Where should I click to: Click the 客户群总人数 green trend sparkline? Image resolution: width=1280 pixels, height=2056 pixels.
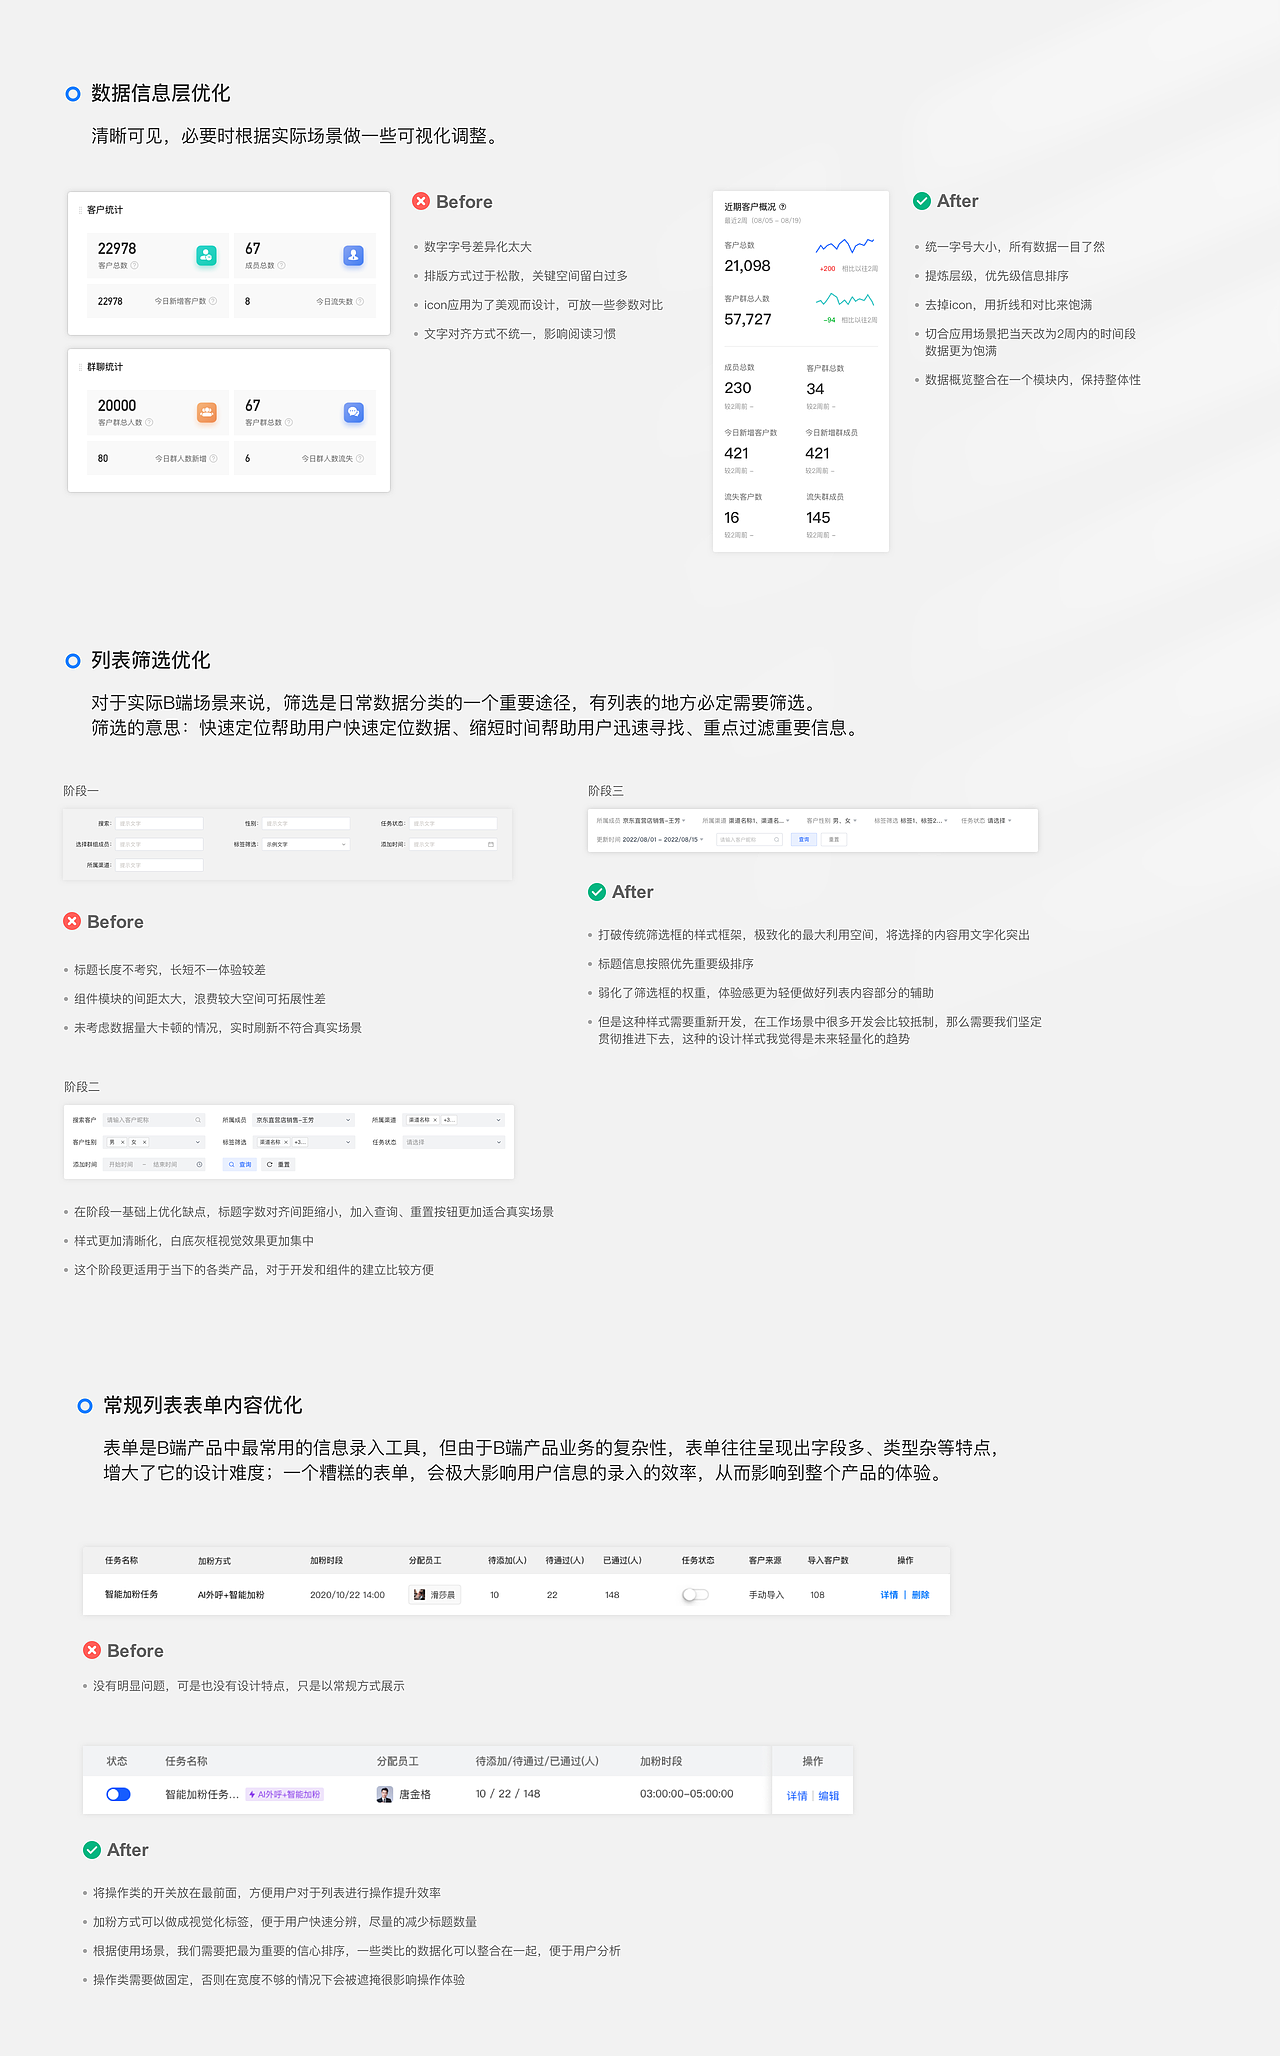845,299
